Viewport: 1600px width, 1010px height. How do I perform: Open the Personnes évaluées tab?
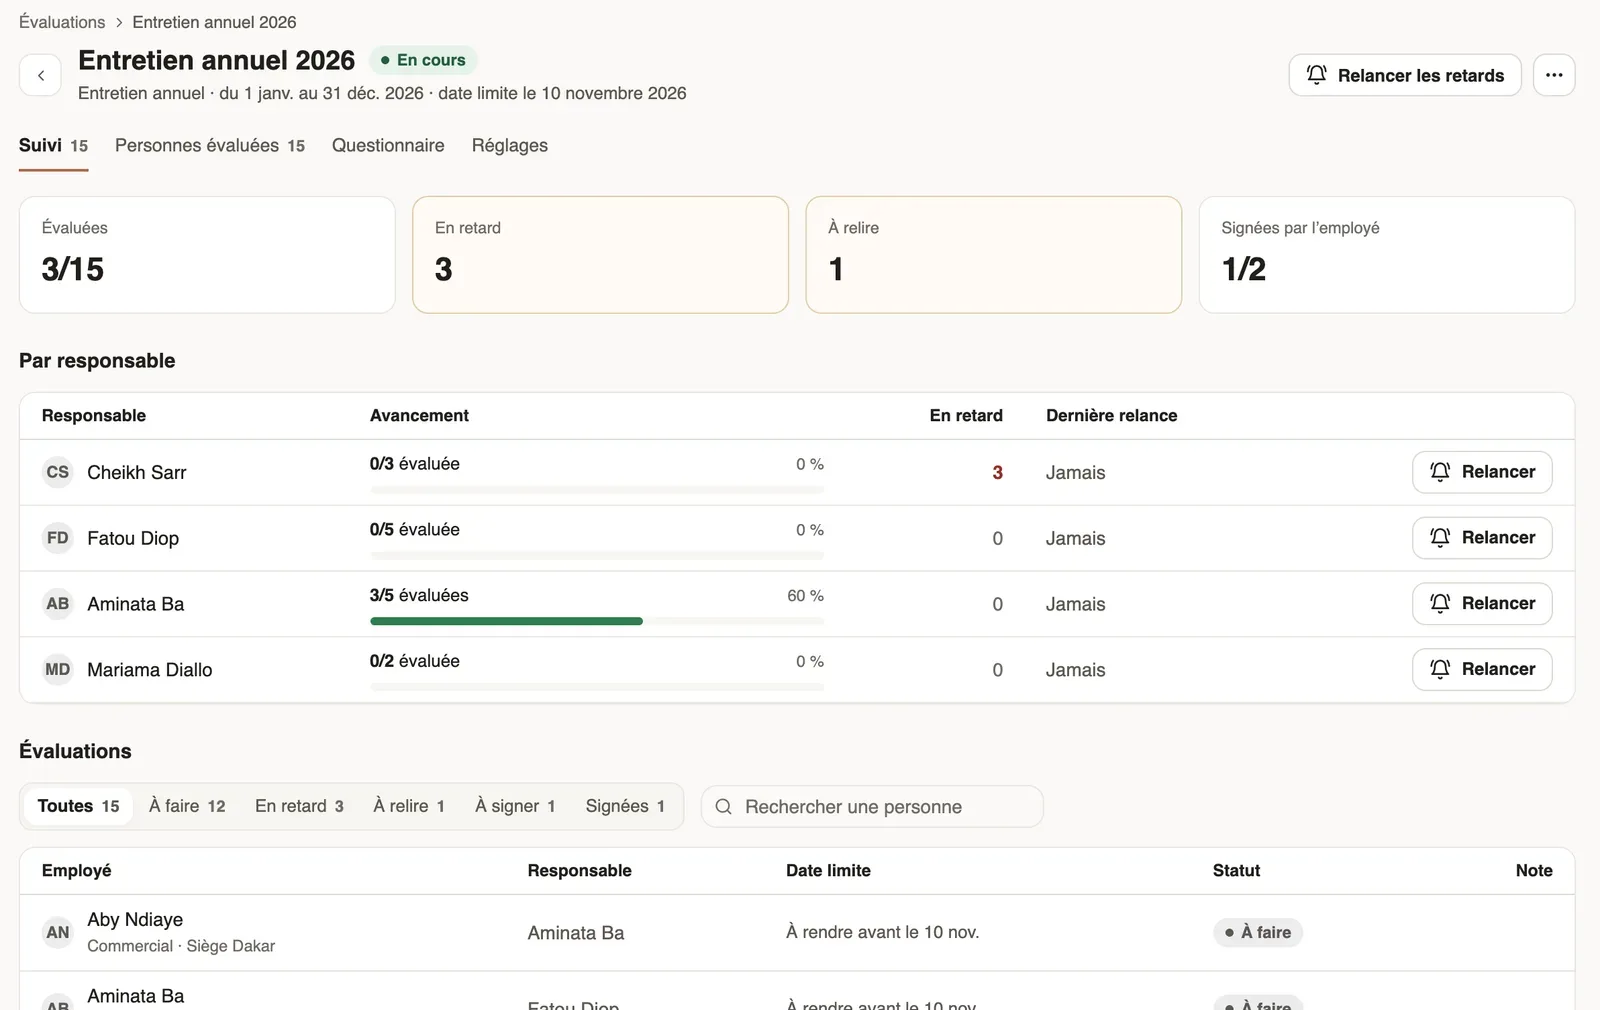[x=210, y=146]
